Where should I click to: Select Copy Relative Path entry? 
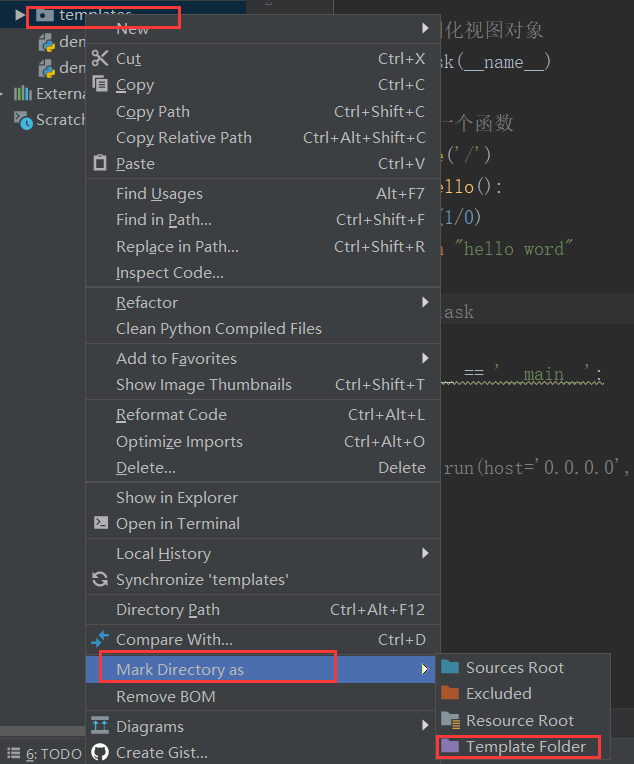pyautogui.click(x=263, y=137)
